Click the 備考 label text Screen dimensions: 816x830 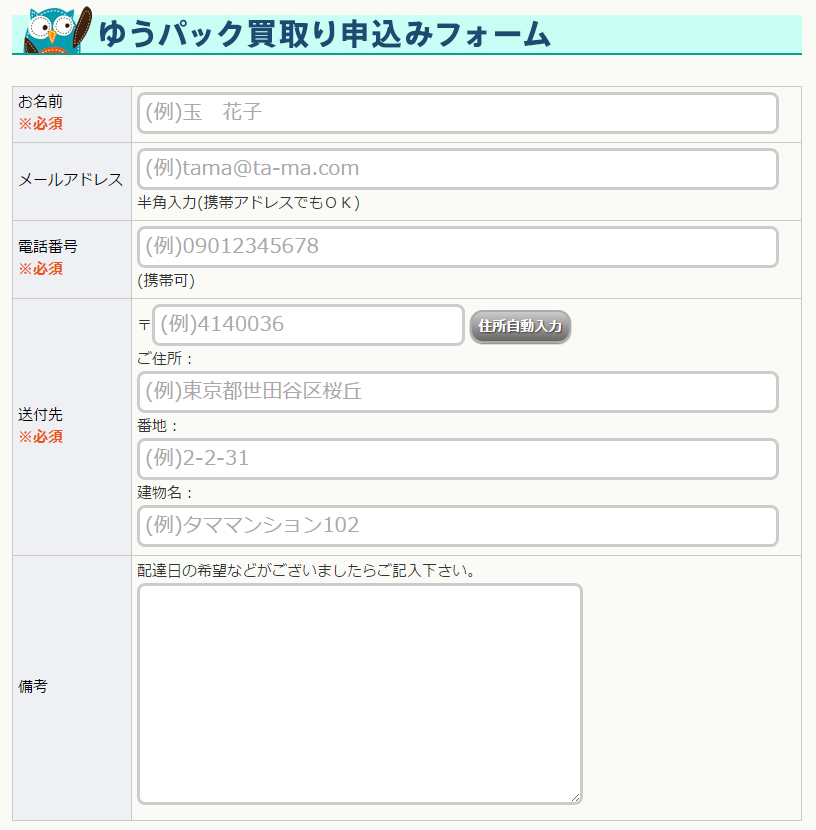[33, 687]
